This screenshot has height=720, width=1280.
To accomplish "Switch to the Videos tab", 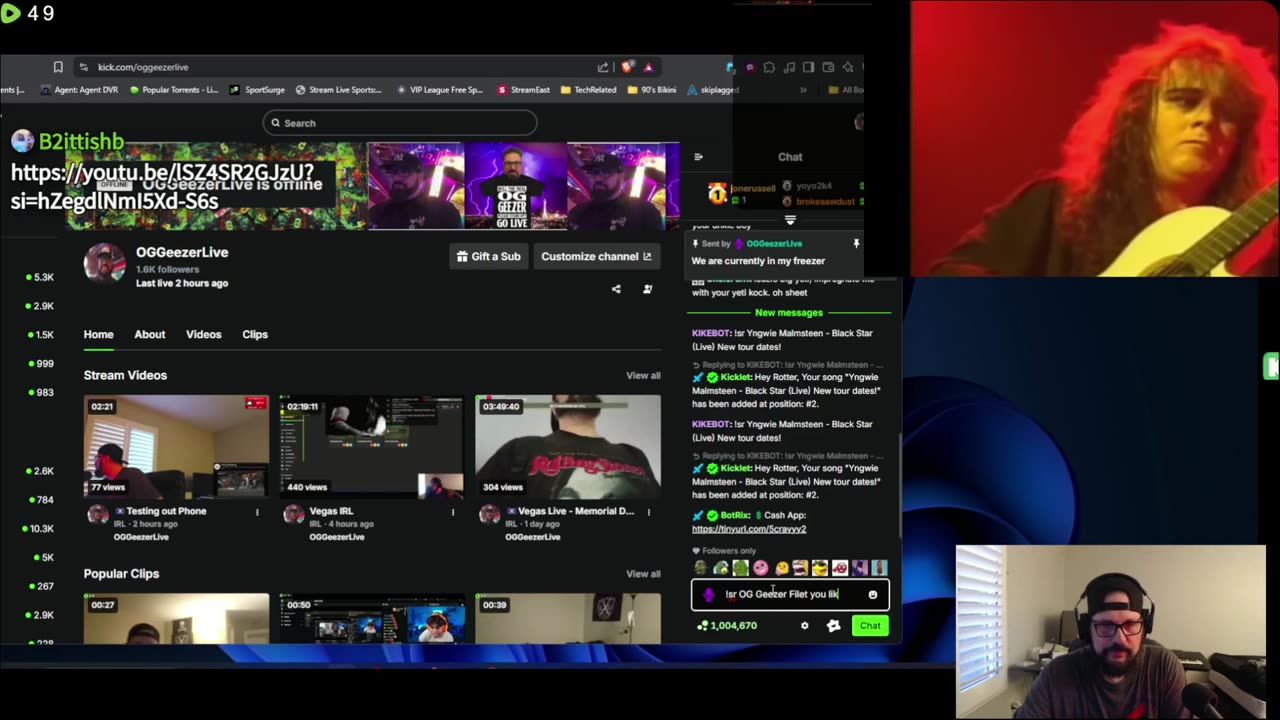I will point(203,334).
